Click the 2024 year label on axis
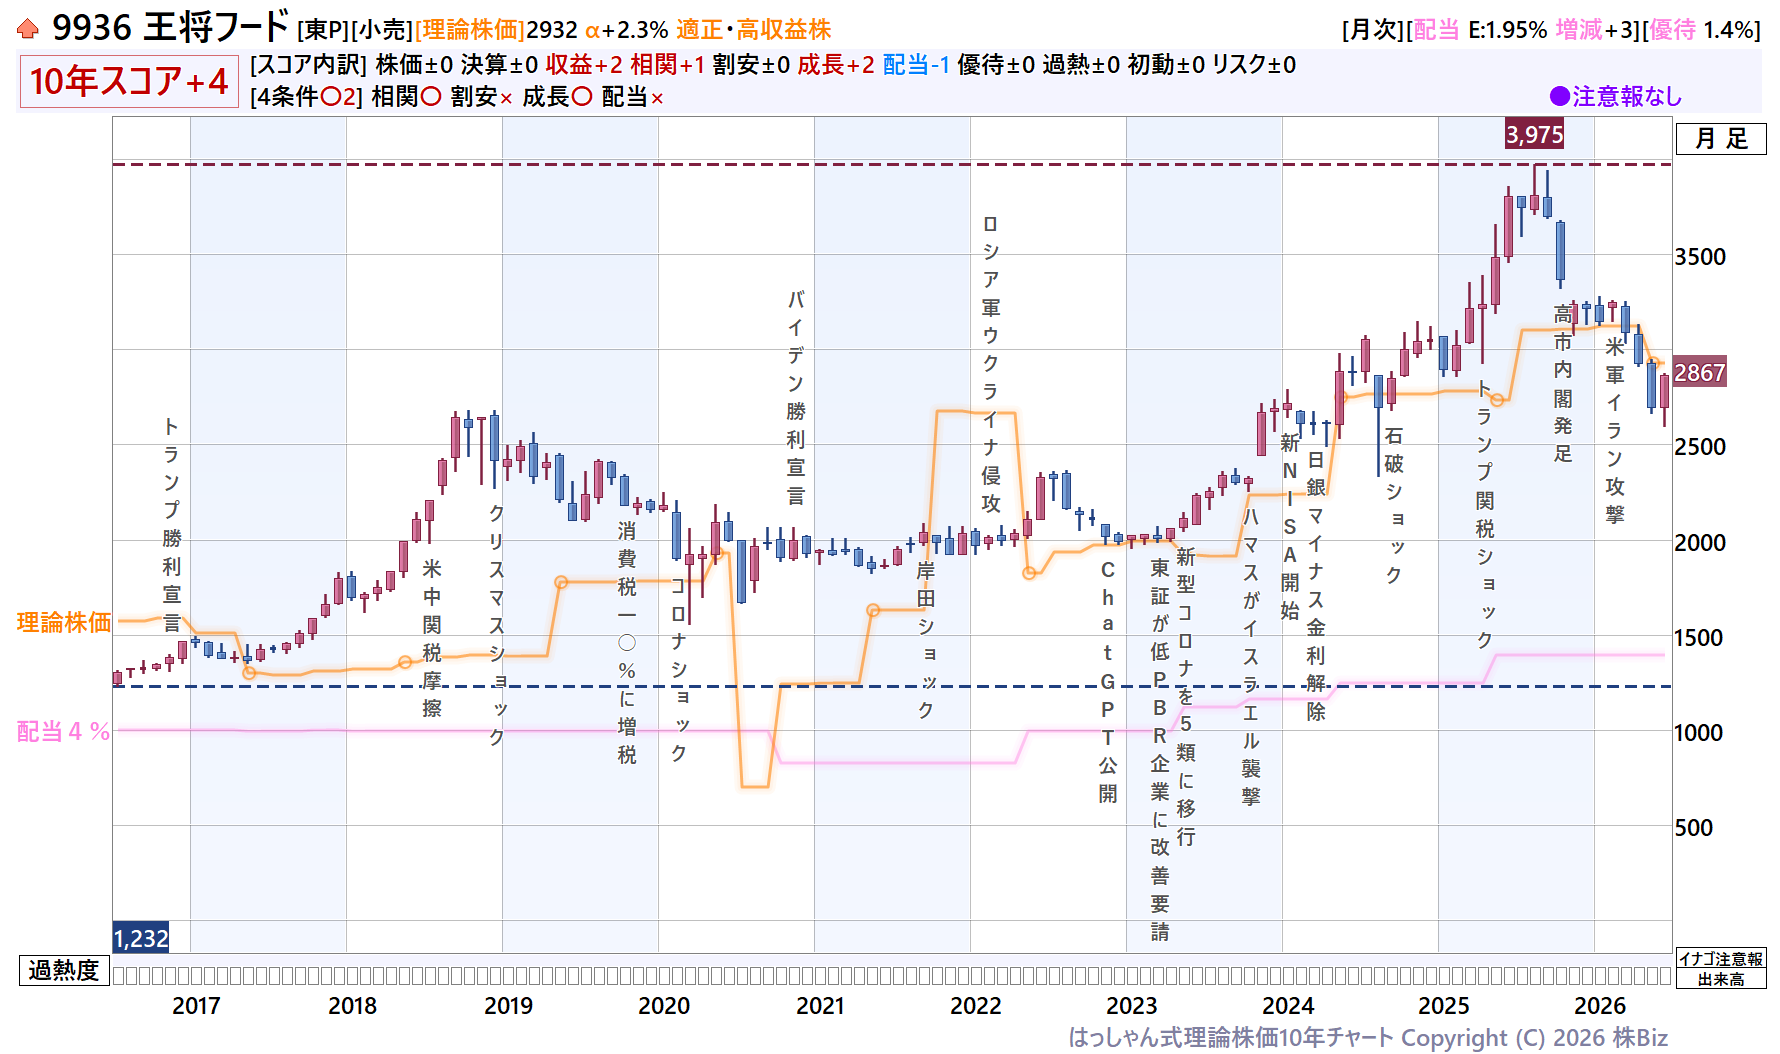This screenshot has height=1054, width=1780. click(1288, 1005)
